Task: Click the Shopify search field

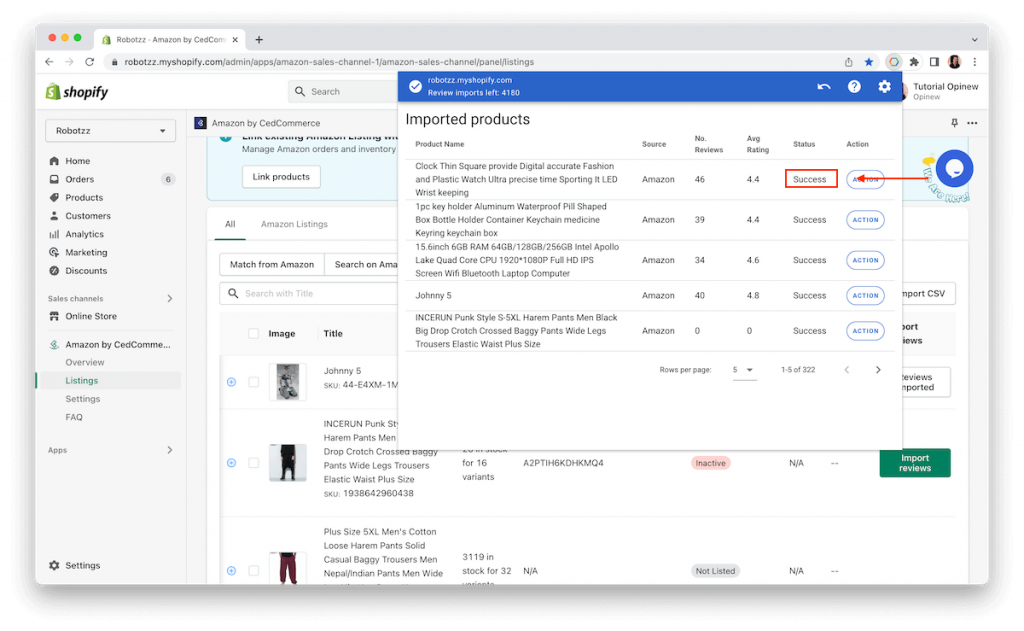Action: (x=344, y=91)
